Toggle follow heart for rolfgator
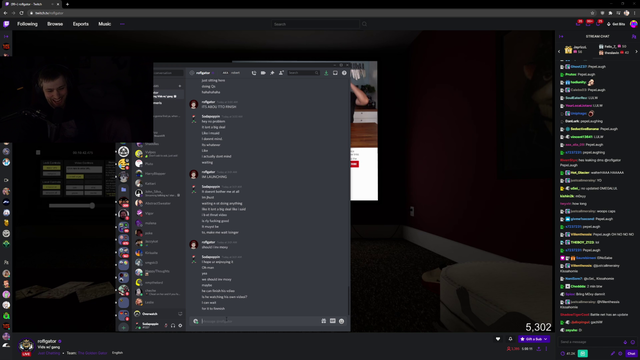The image size is (640, 360). click(498, 339)
